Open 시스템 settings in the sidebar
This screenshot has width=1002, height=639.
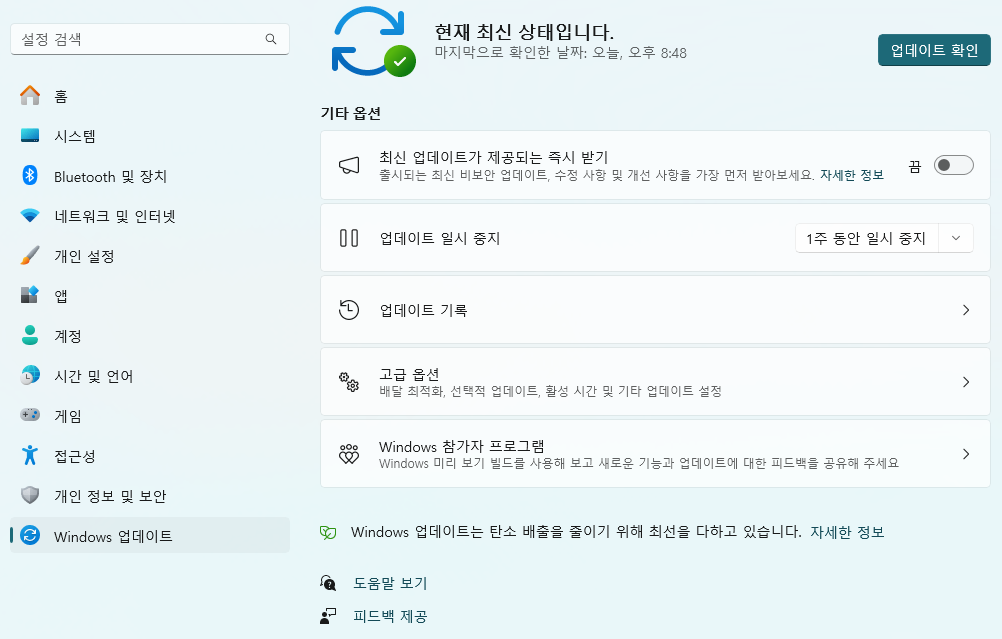click(150, 136)
